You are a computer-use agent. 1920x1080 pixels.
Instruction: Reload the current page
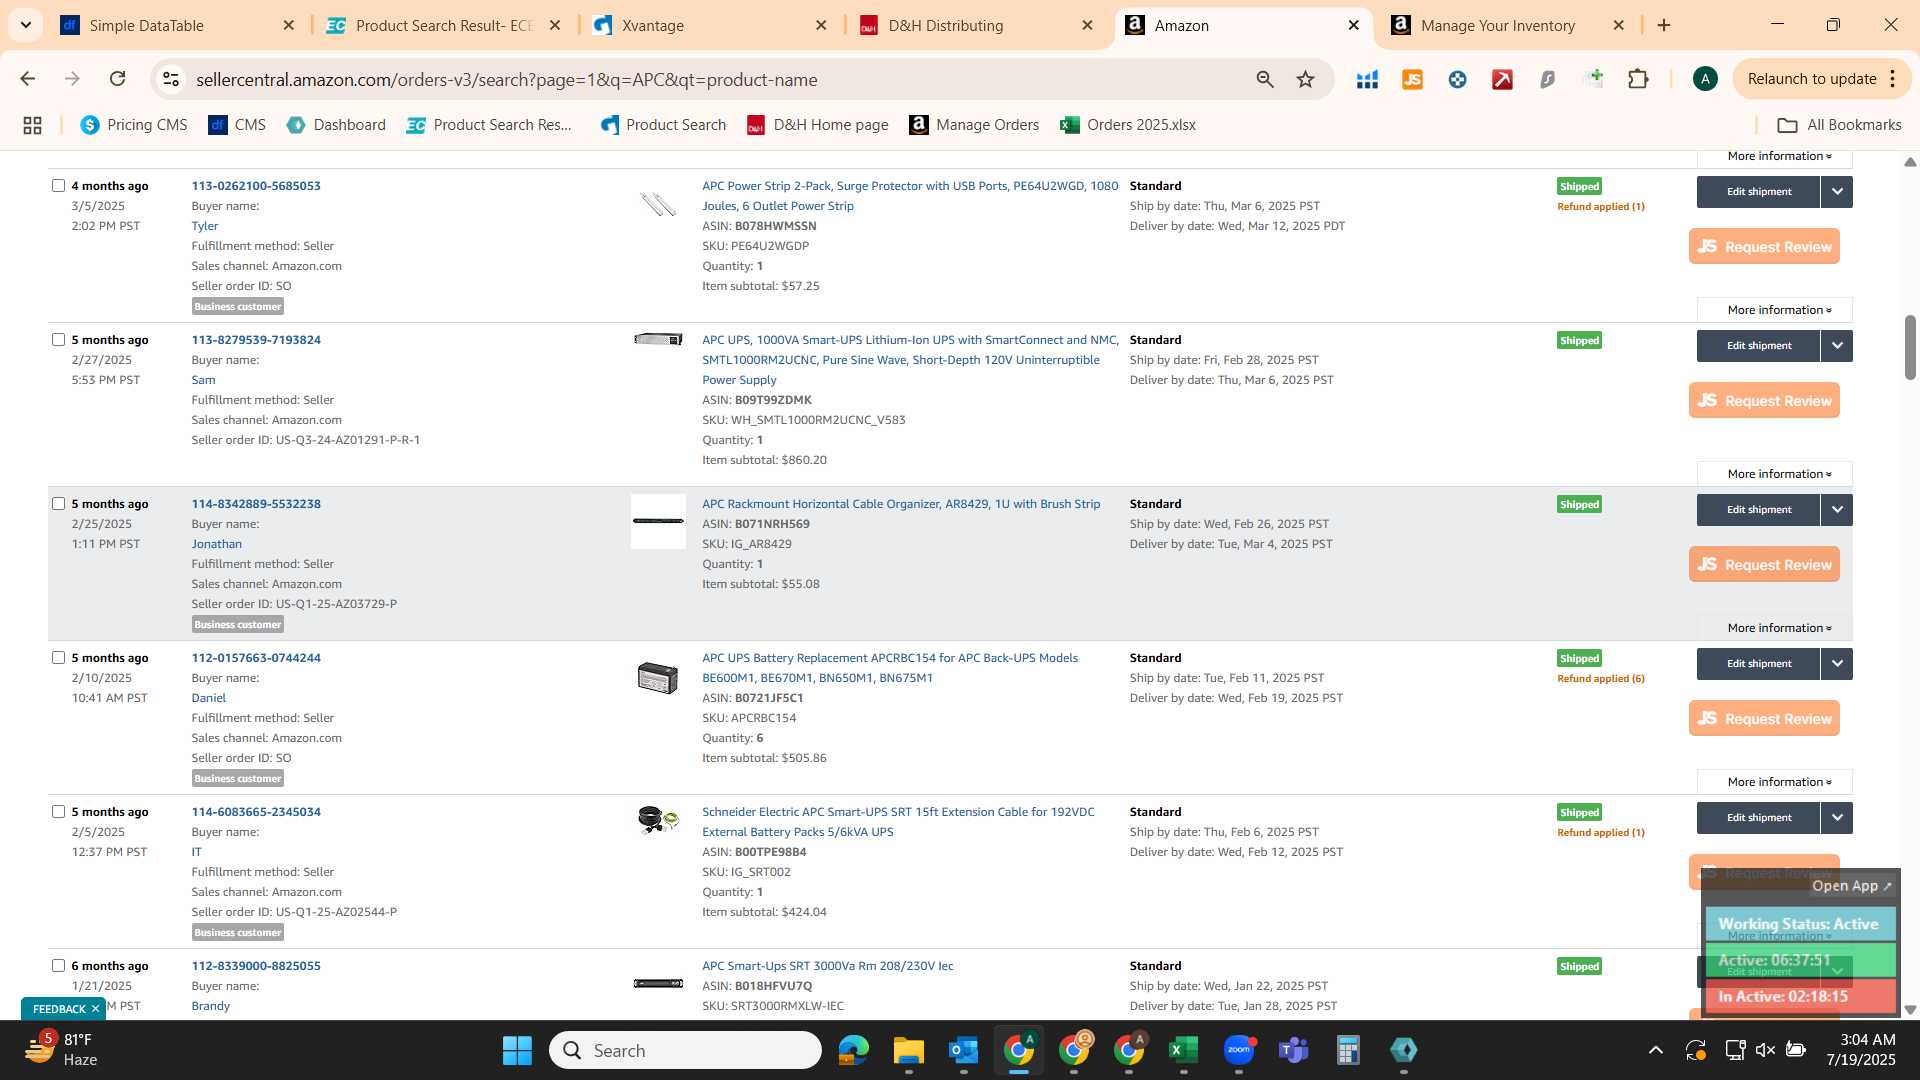117,79
